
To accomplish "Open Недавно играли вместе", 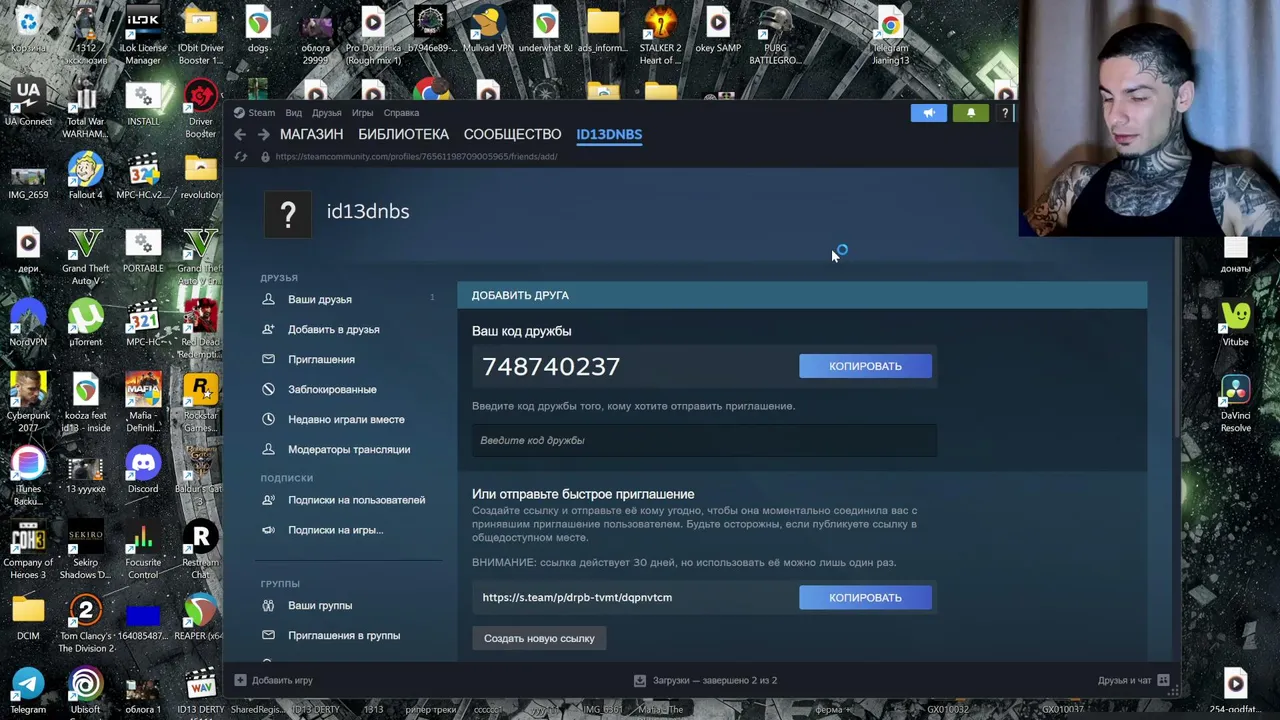I will coord(348,419).
